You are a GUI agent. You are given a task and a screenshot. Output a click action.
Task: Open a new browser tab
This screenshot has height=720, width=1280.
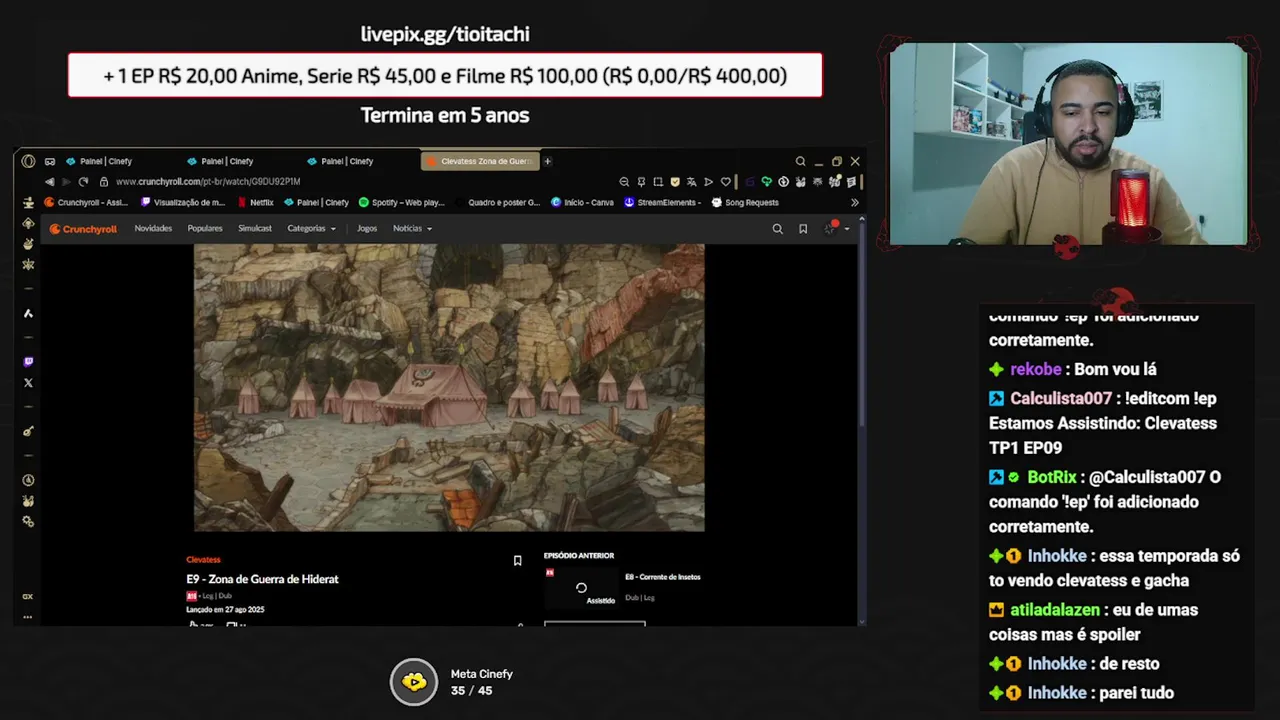[547, 161]
